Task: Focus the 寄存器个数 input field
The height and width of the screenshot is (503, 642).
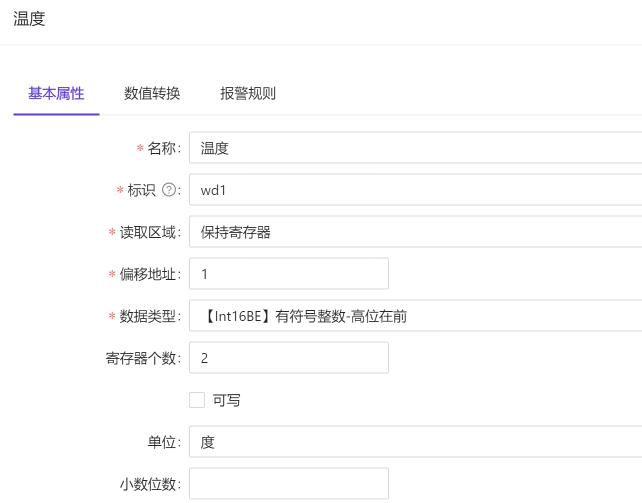Action: click(x=288, y=358)
